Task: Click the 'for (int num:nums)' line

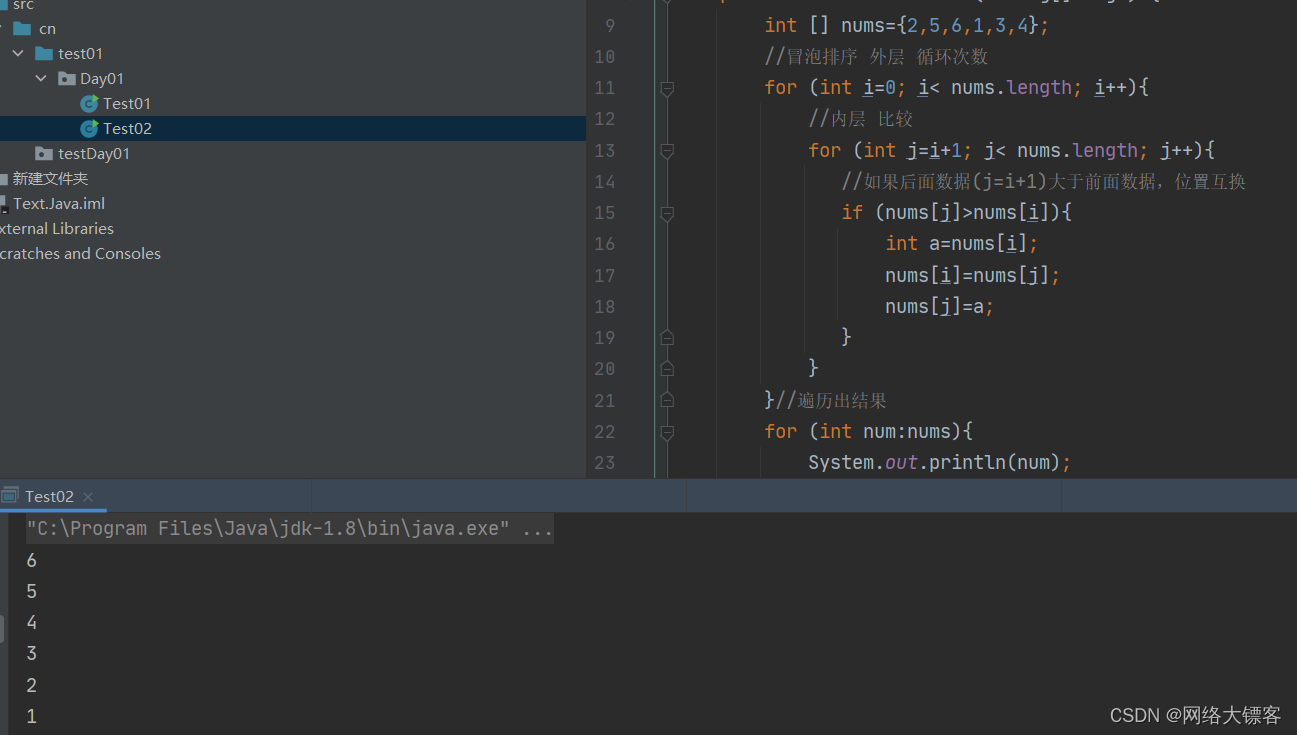Action: click(869, 432)
